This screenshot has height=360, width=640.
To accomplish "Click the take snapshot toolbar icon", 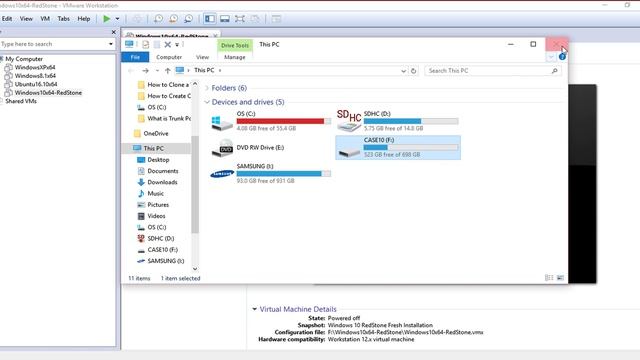I will point(158,19).
